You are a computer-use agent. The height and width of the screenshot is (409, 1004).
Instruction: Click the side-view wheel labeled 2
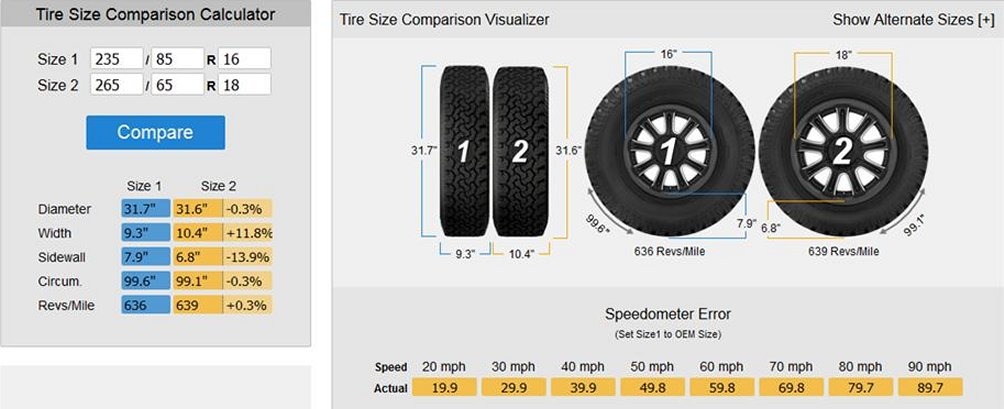843,152
